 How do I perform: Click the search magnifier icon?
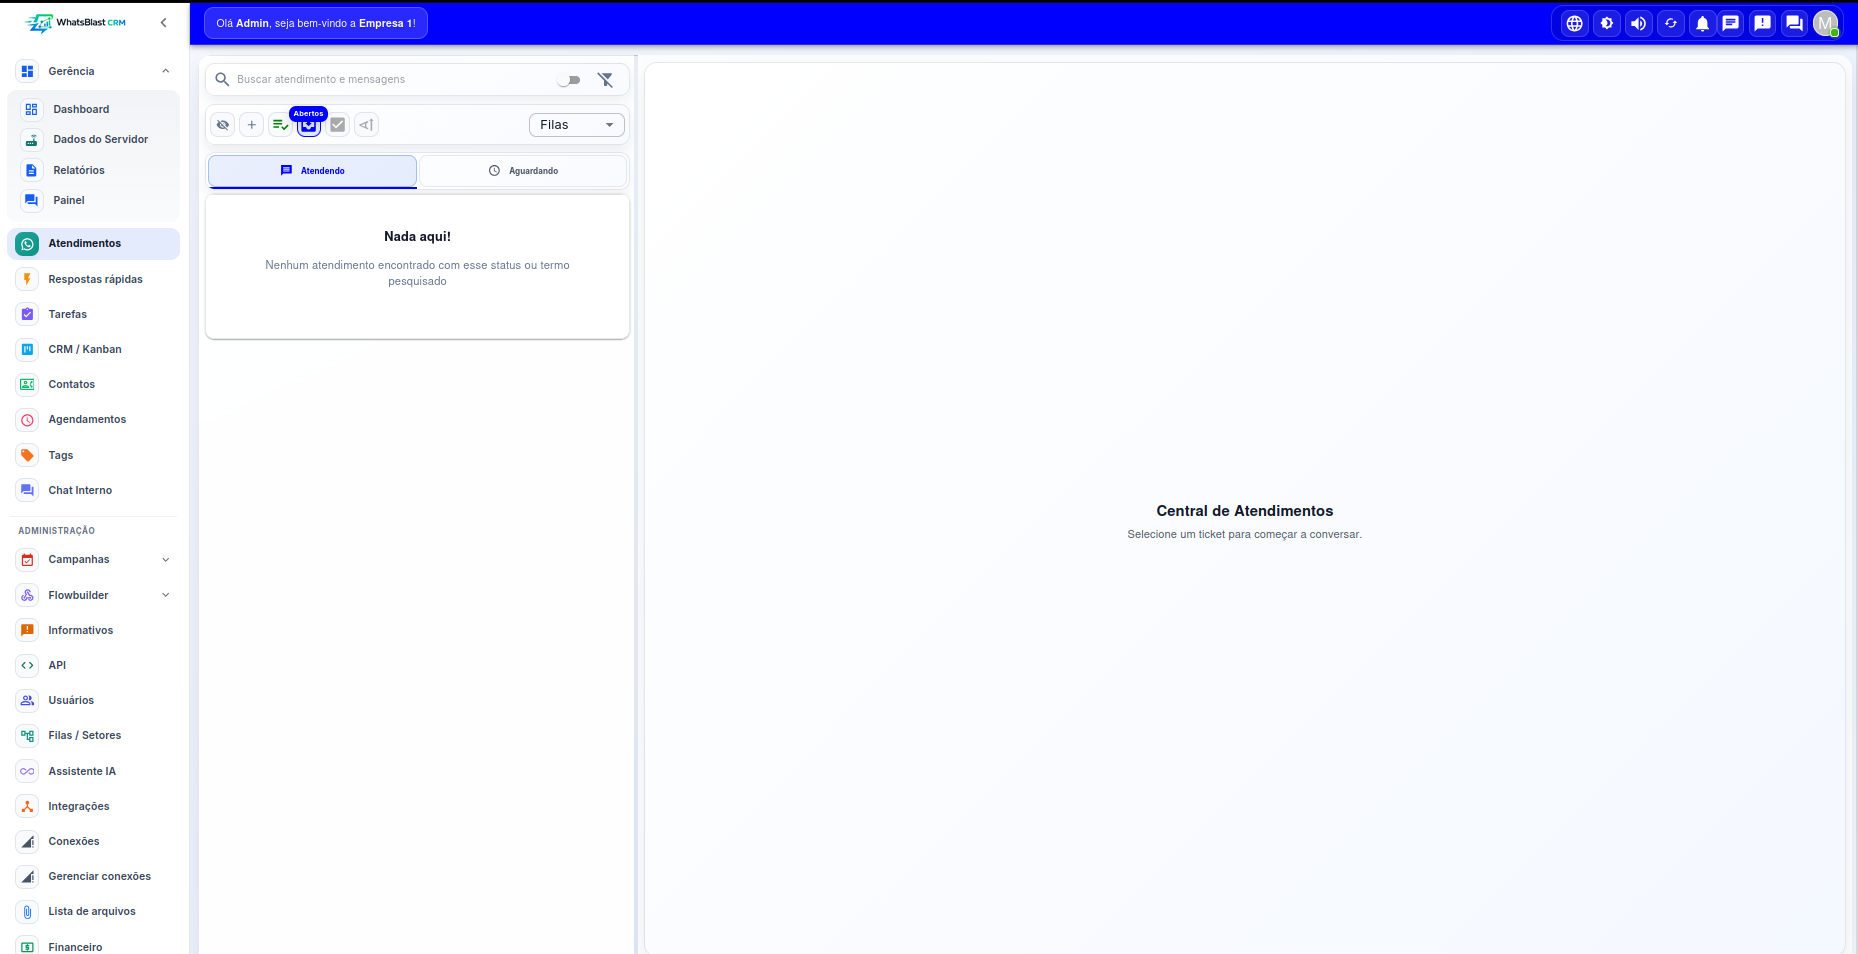(222, 79)
